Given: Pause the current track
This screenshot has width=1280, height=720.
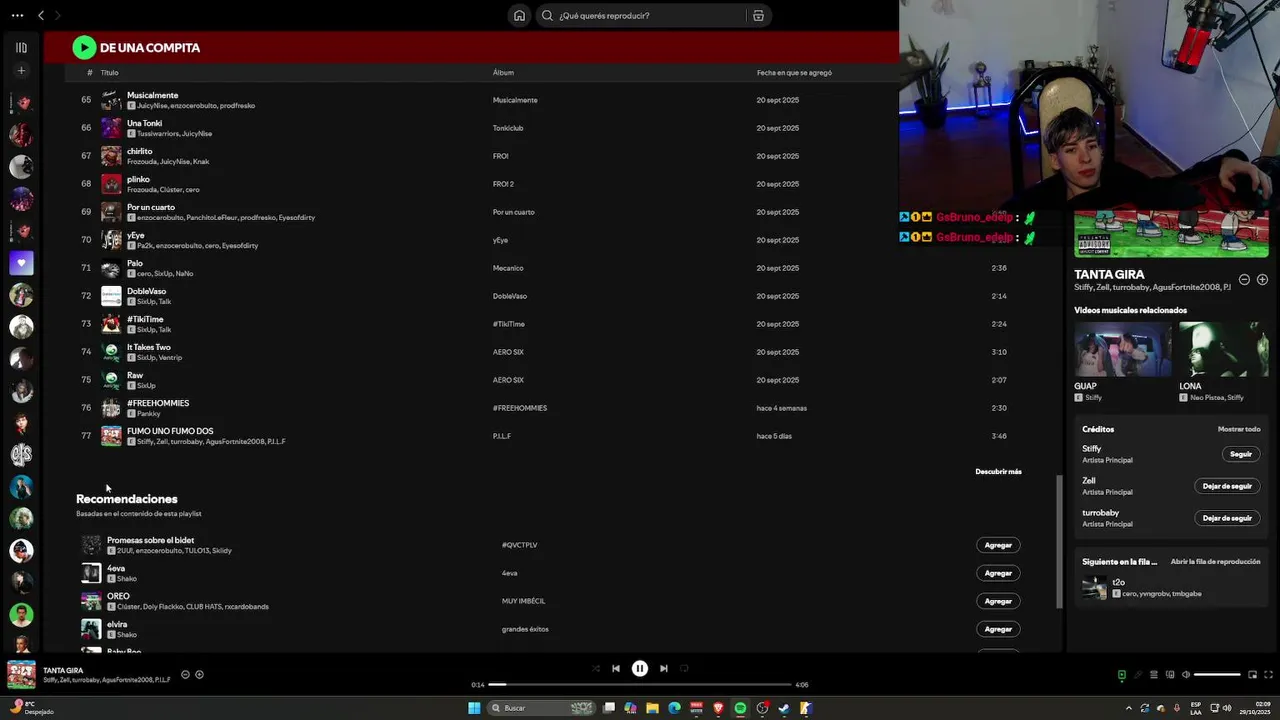Looking at the screenshot, I should tap(640, 668).
